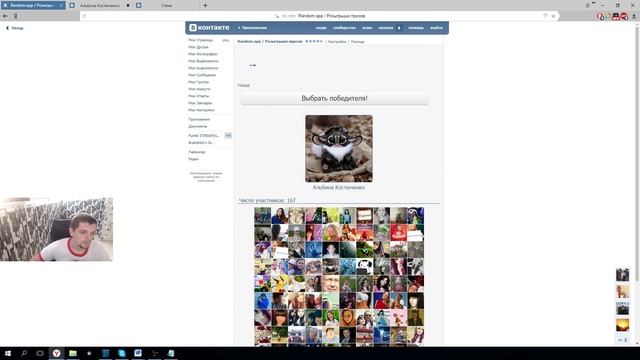Open Мои Друзья in the left sidebar
Viewport: 640px width, 360px height.
coord(198,47)
